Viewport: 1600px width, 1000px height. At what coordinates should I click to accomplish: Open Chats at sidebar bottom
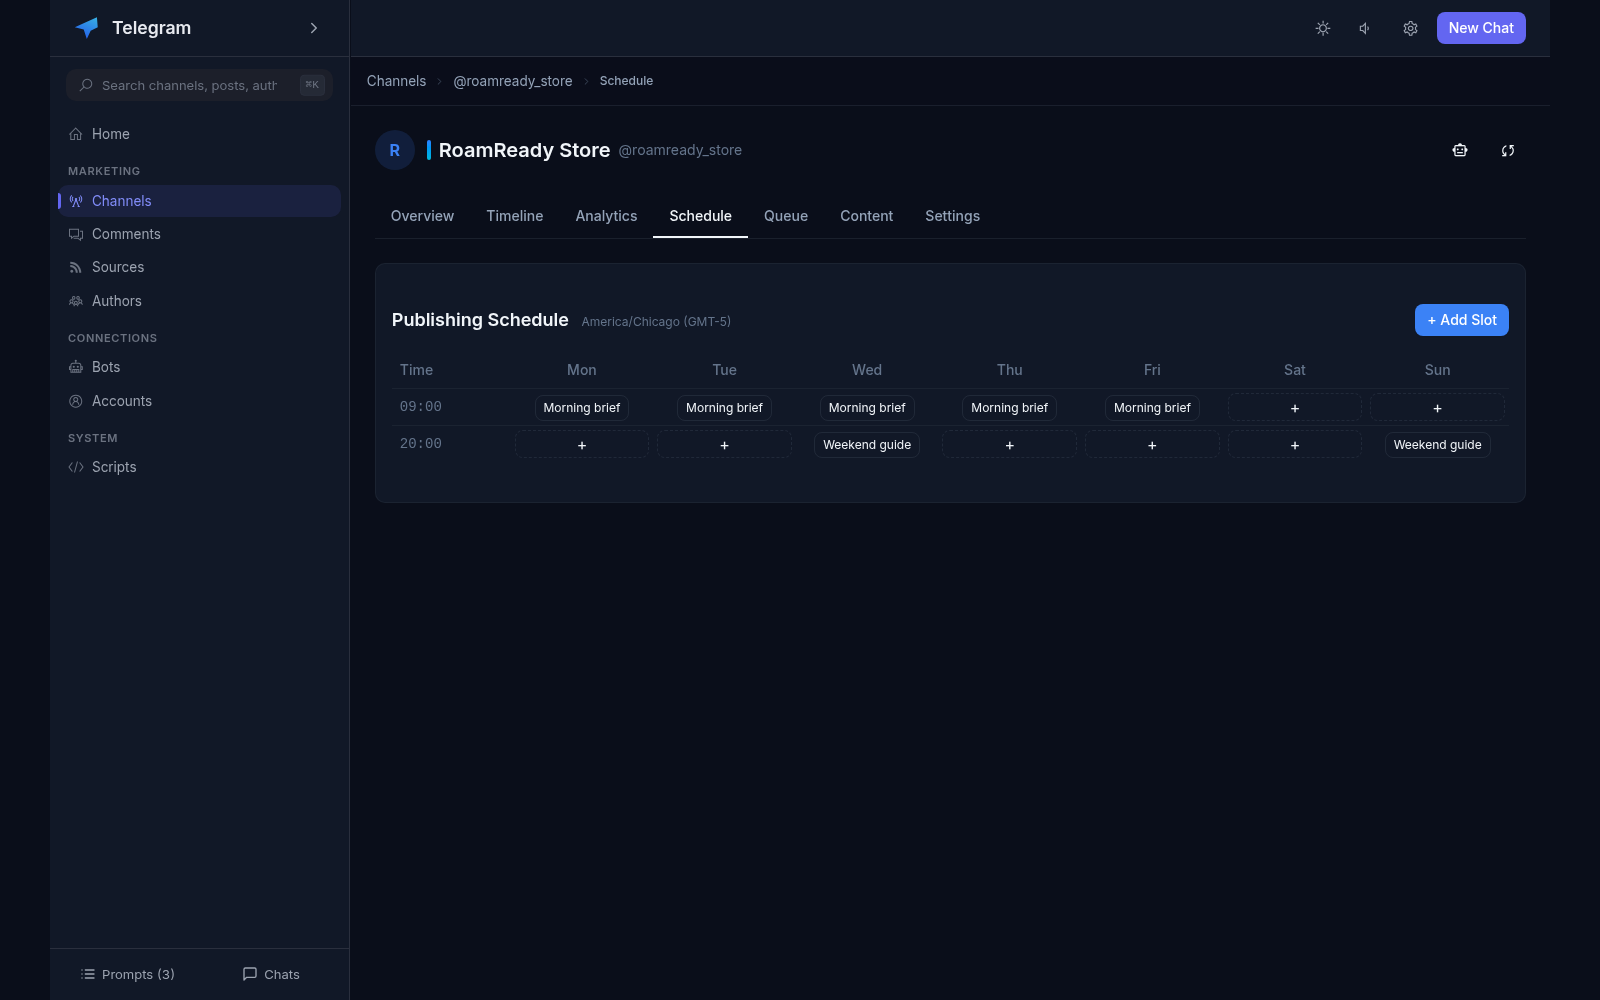(271, 974)
